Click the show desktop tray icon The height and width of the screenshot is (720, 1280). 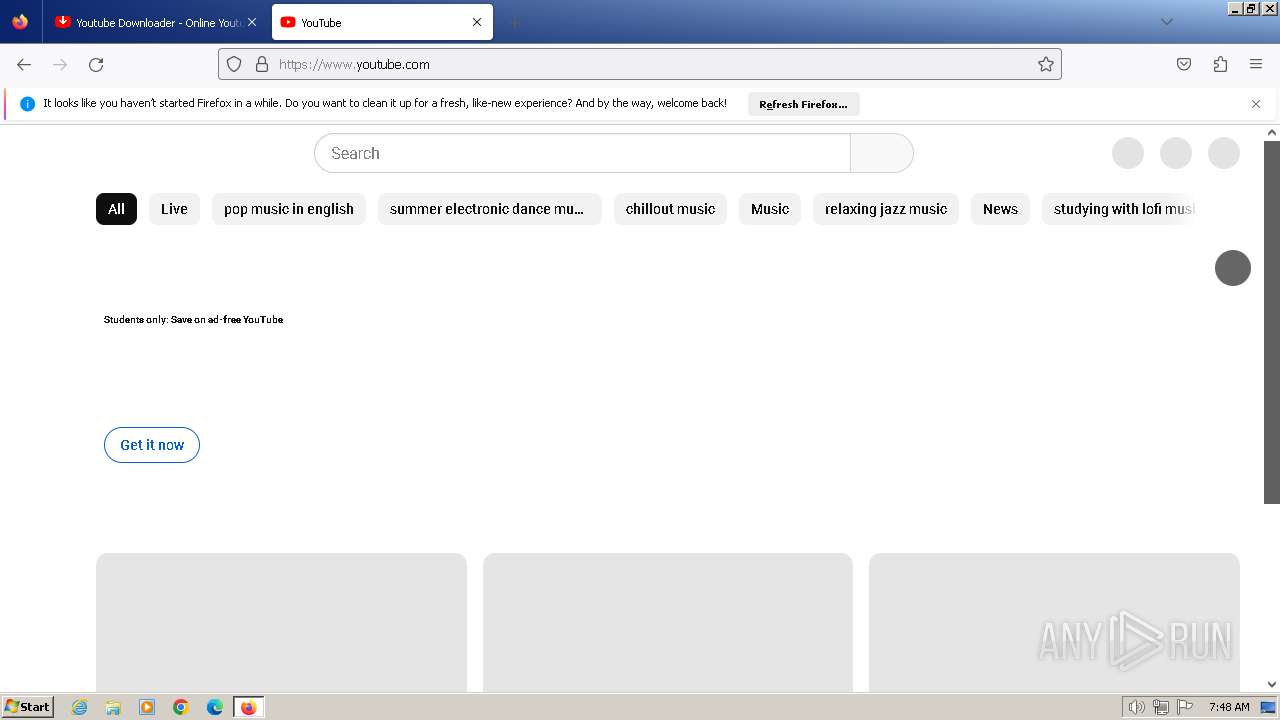(1268, 707)
